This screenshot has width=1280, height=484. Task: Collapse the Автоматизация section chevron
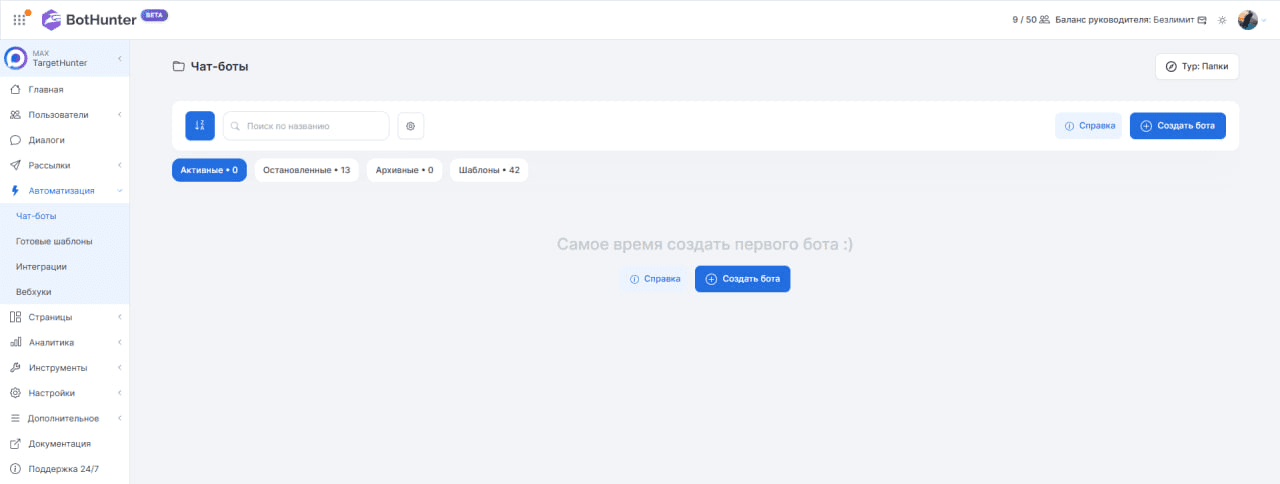point(119,190)
